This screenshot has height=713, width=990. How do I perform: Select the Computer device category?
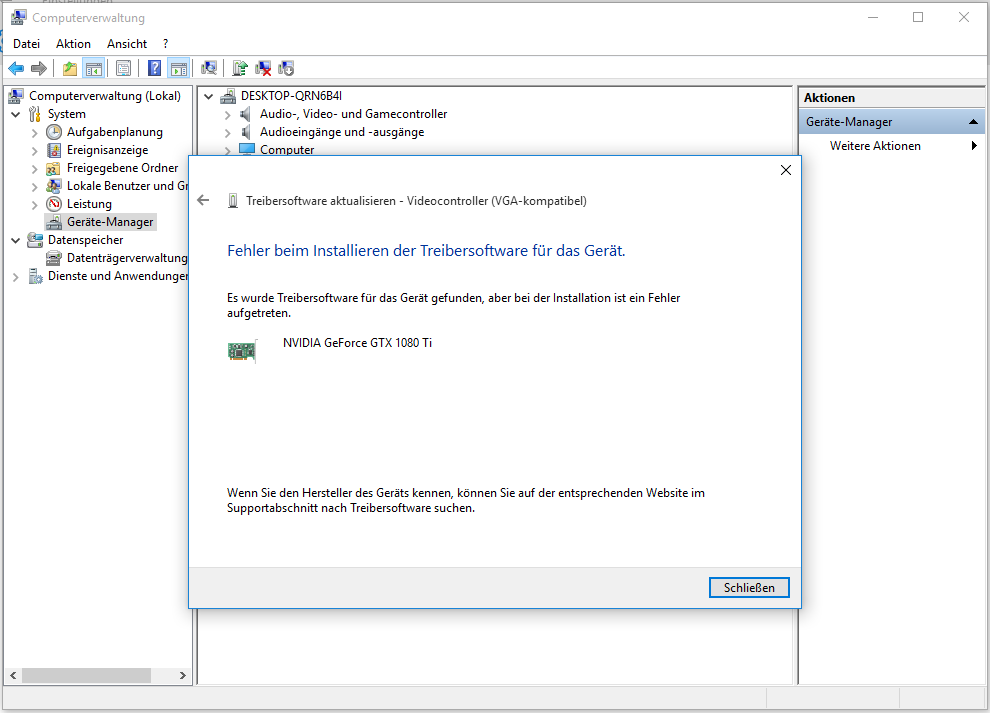point(287,150)
